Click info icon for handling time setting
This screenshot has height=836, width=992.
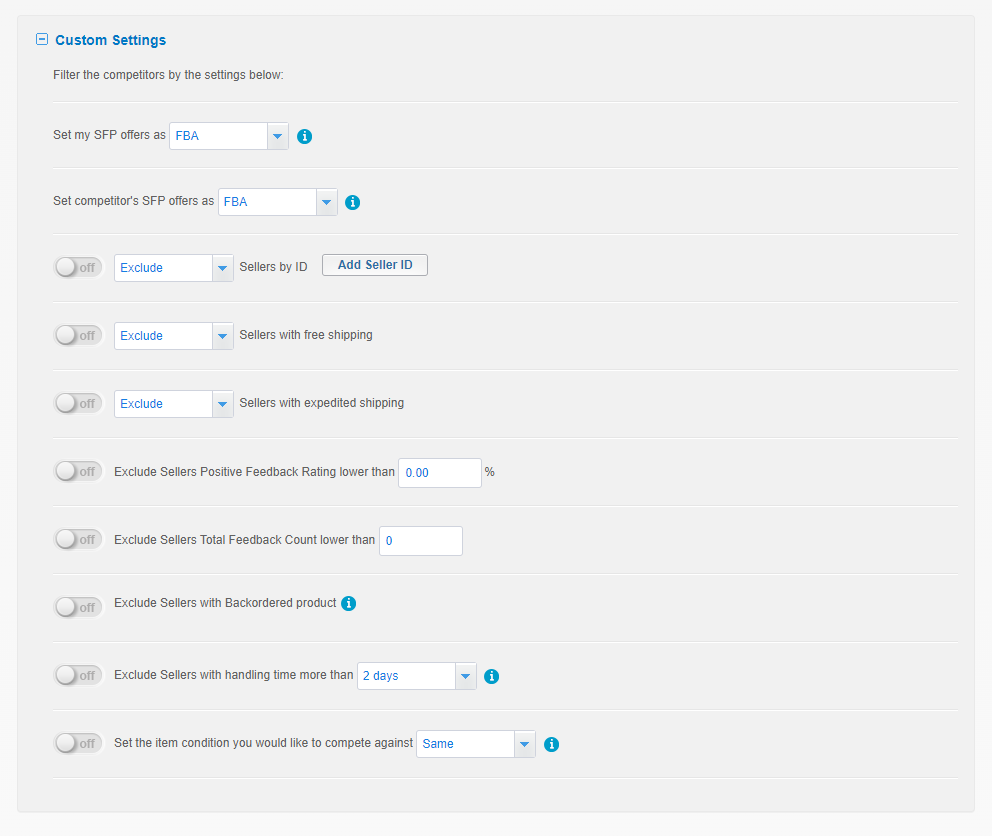coord(492,677)
